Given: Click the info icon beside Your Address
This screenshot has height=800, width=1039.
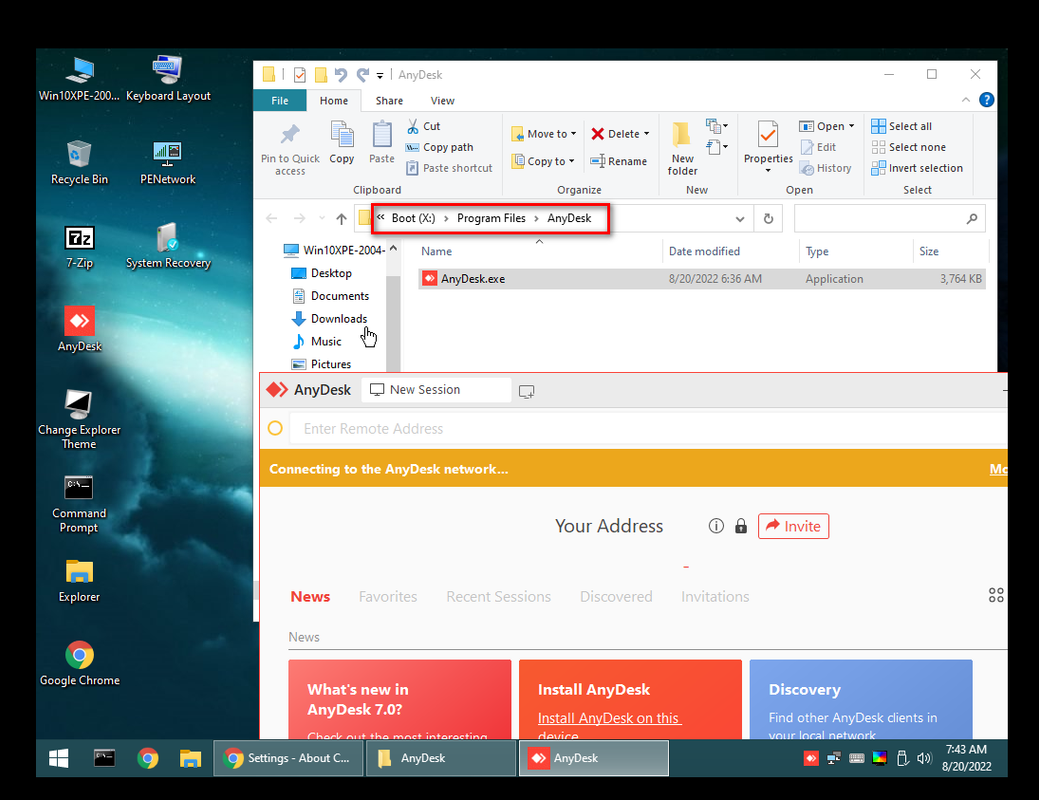Looking at the screenshot, I should (x=716, y=526).
